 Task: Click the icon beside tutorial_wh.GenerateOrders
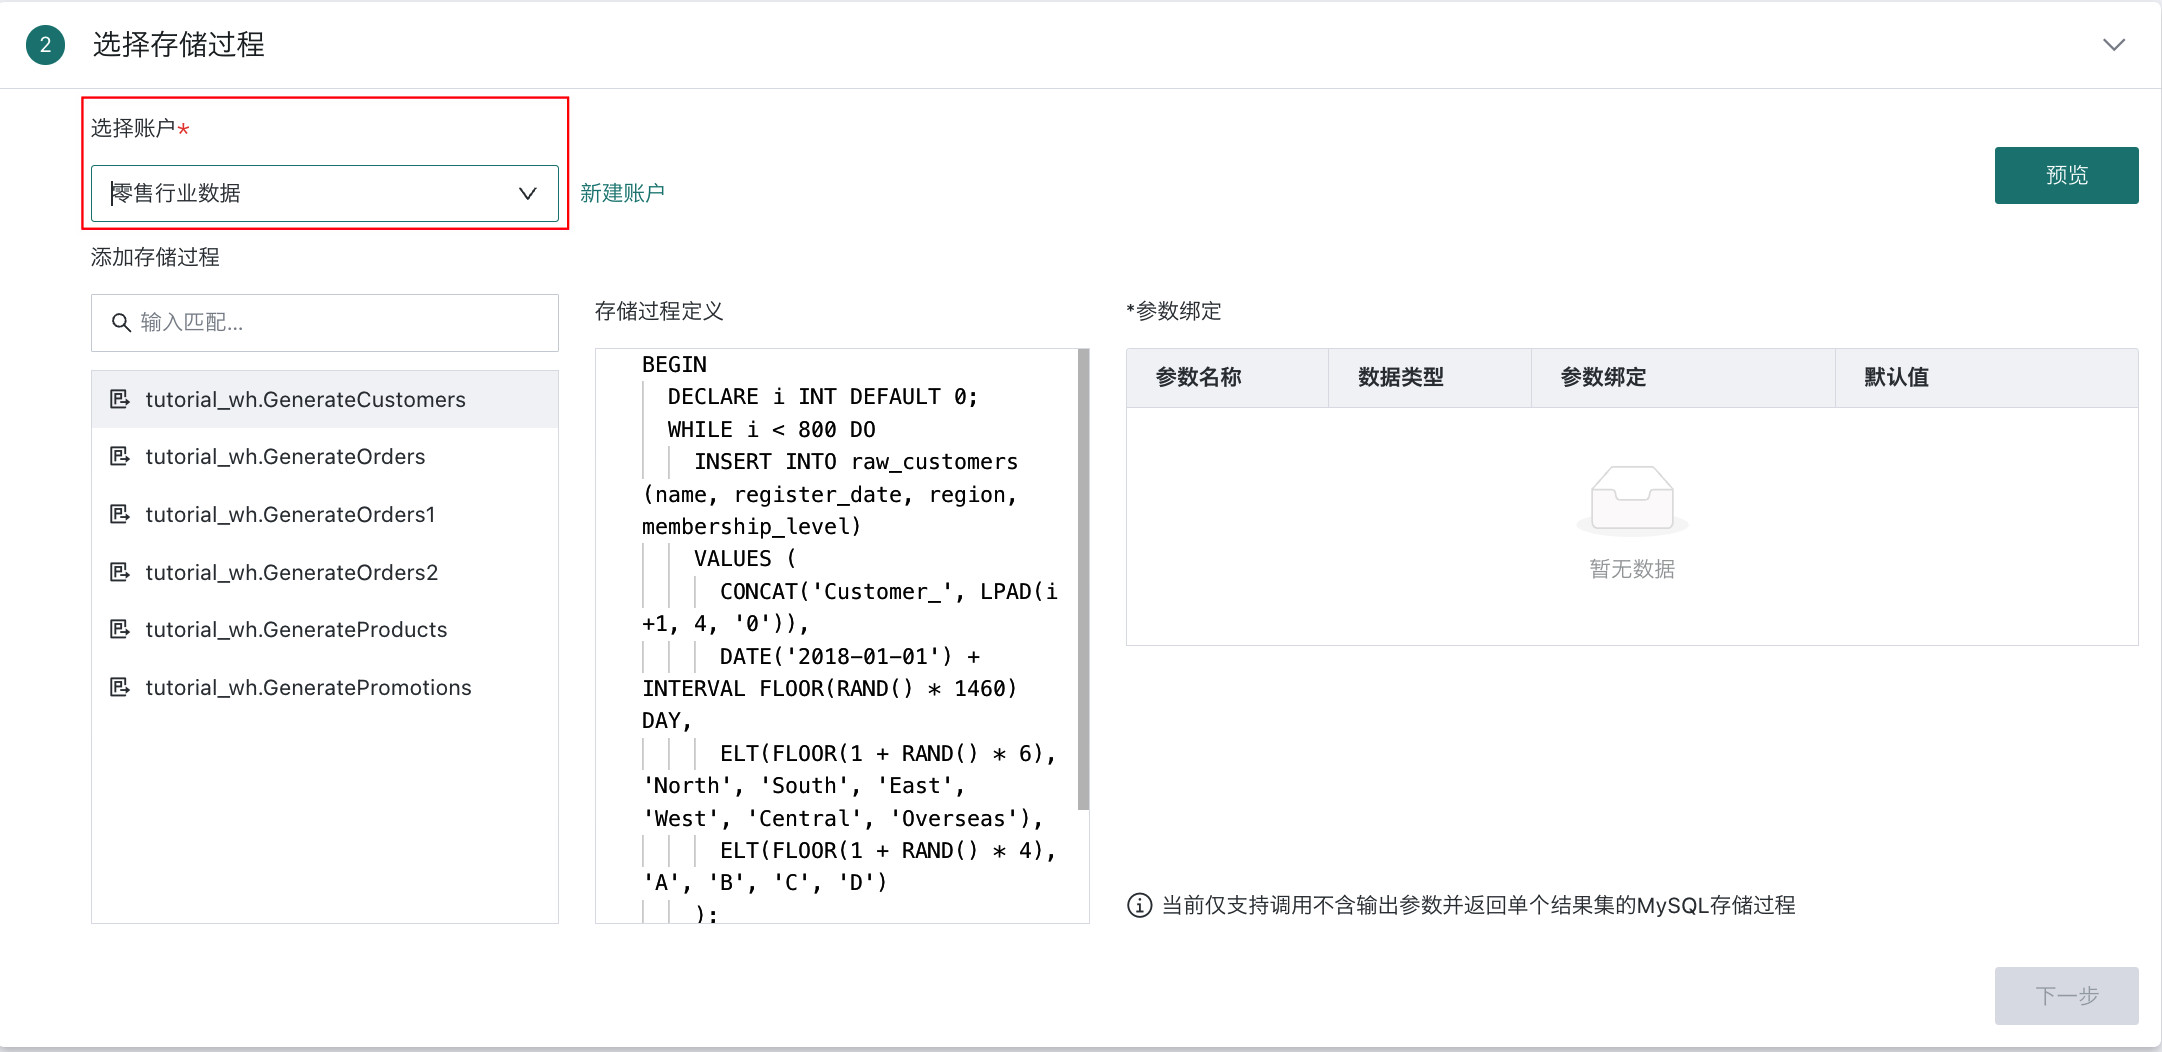click(119, 457)
